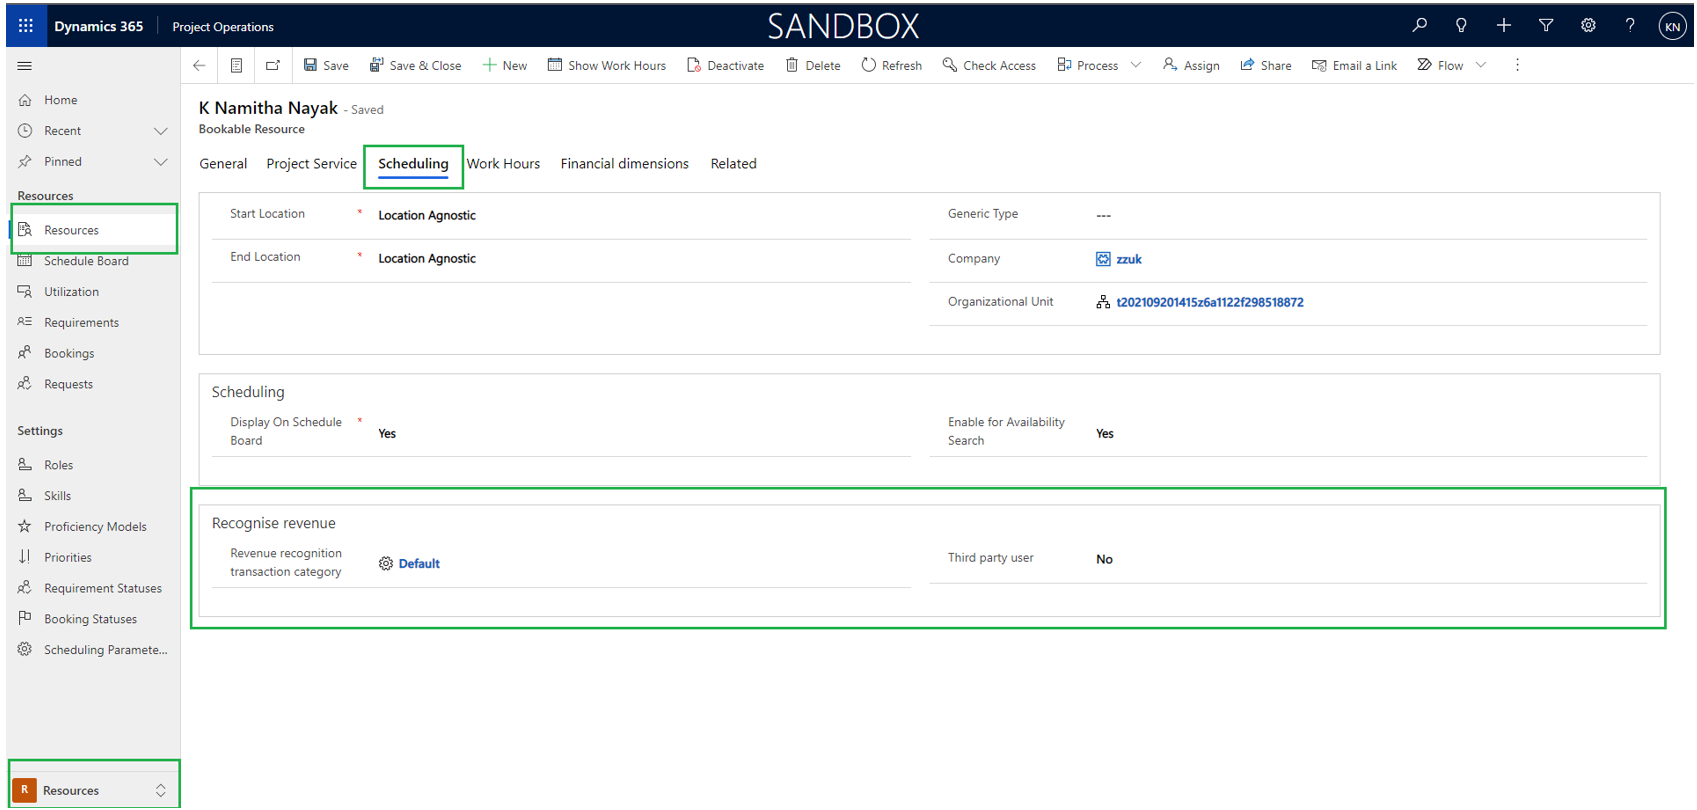
Task: Click the Flow command
Action: pyautogui.click(x=1440, y=66)
